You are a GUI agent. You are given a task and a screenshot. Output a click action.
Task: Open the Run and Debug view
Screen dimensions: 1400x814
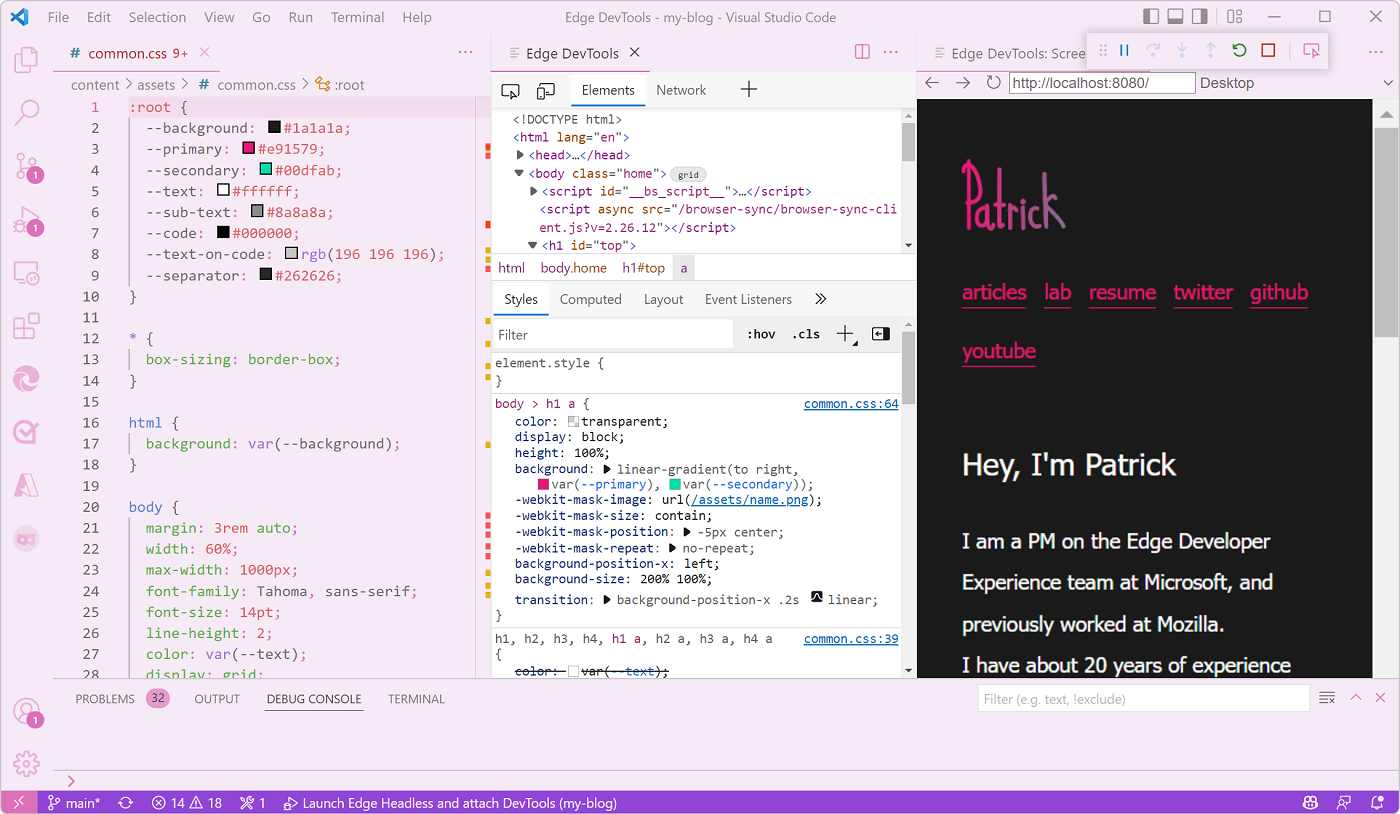click(26, 219)
